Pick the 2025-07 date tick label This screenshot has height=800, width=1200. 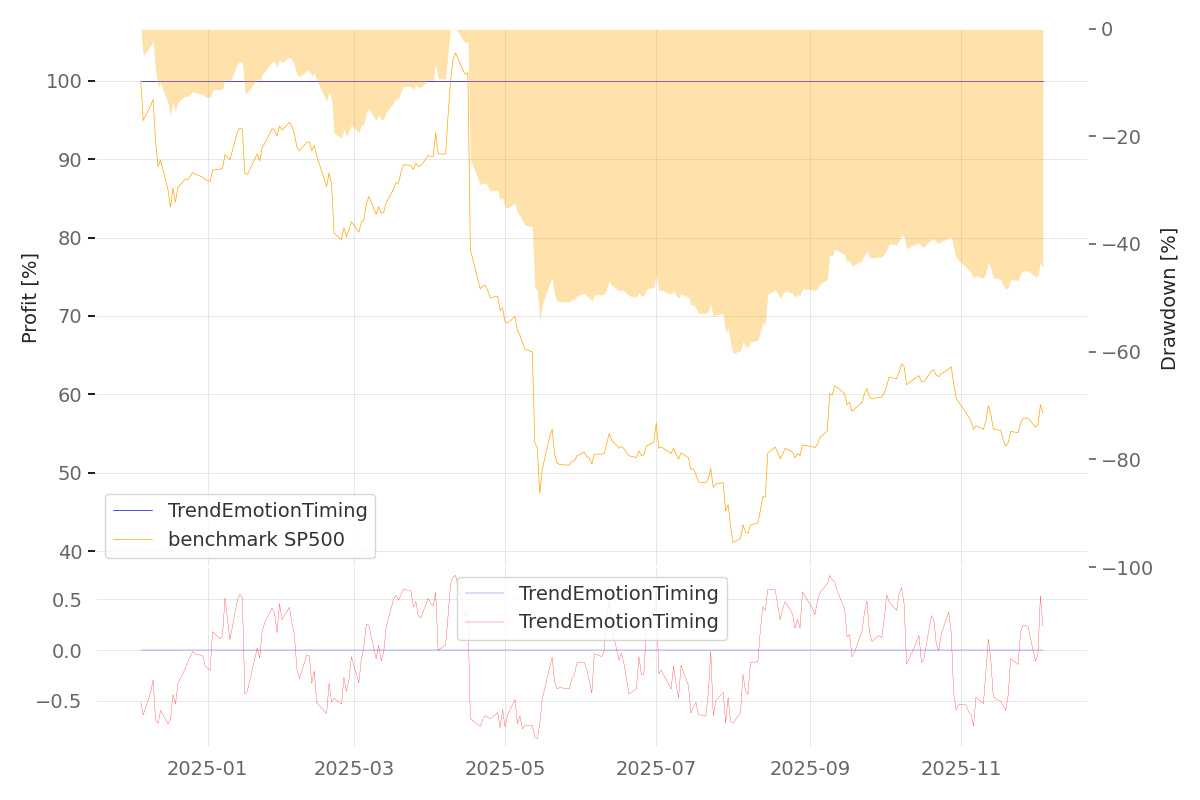656,769
